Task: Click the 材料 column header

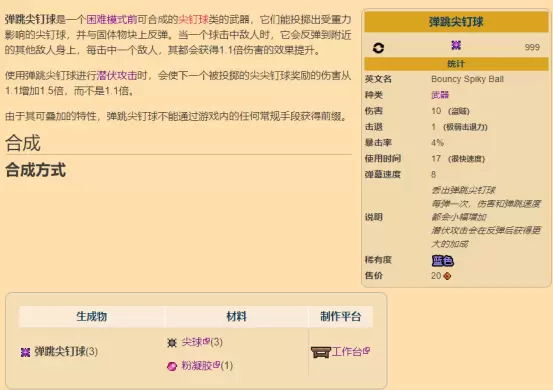Action: 236,316
